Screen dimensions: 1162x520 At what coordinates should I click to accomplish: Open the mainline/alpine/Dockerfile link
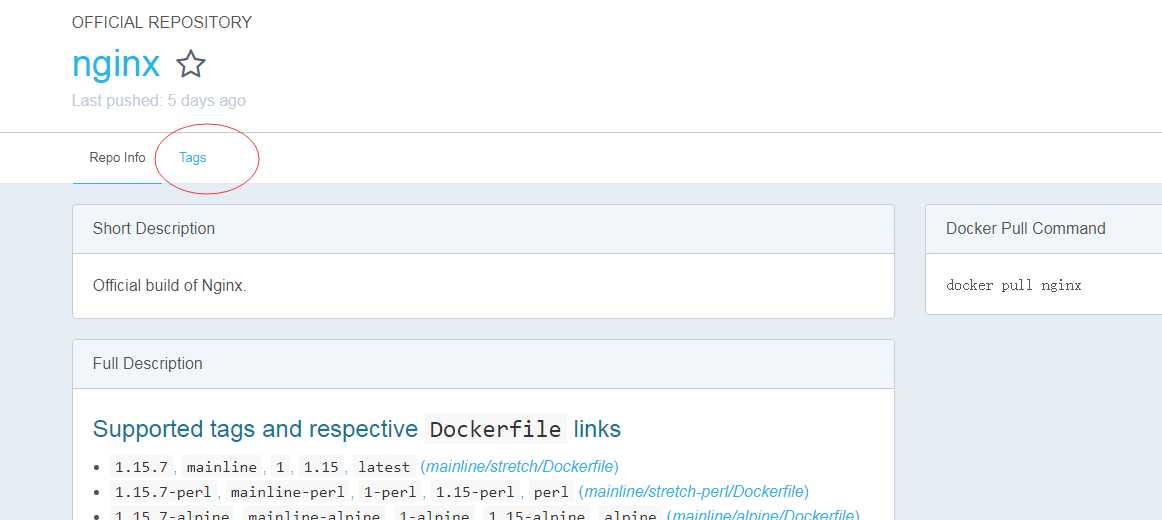(762, 515)
